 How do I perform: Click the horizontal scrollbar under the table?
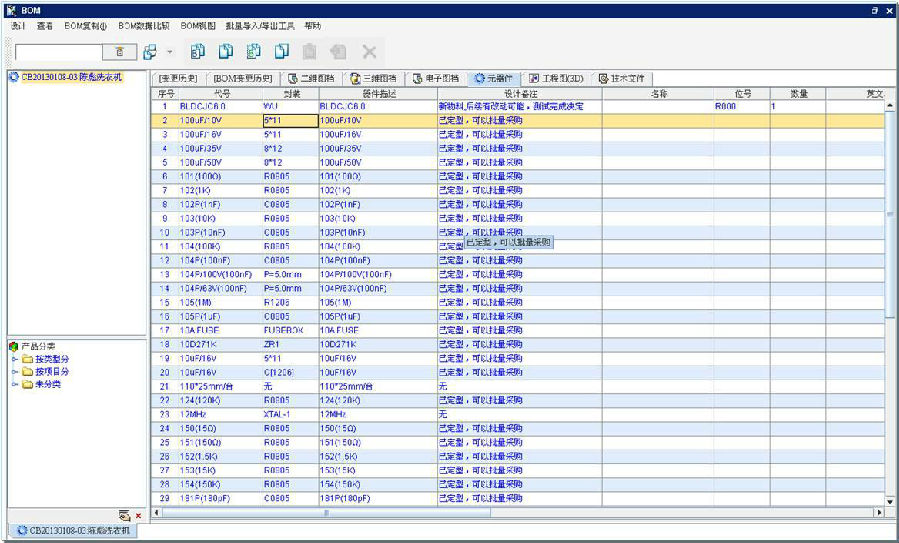(x=500, y=512)
